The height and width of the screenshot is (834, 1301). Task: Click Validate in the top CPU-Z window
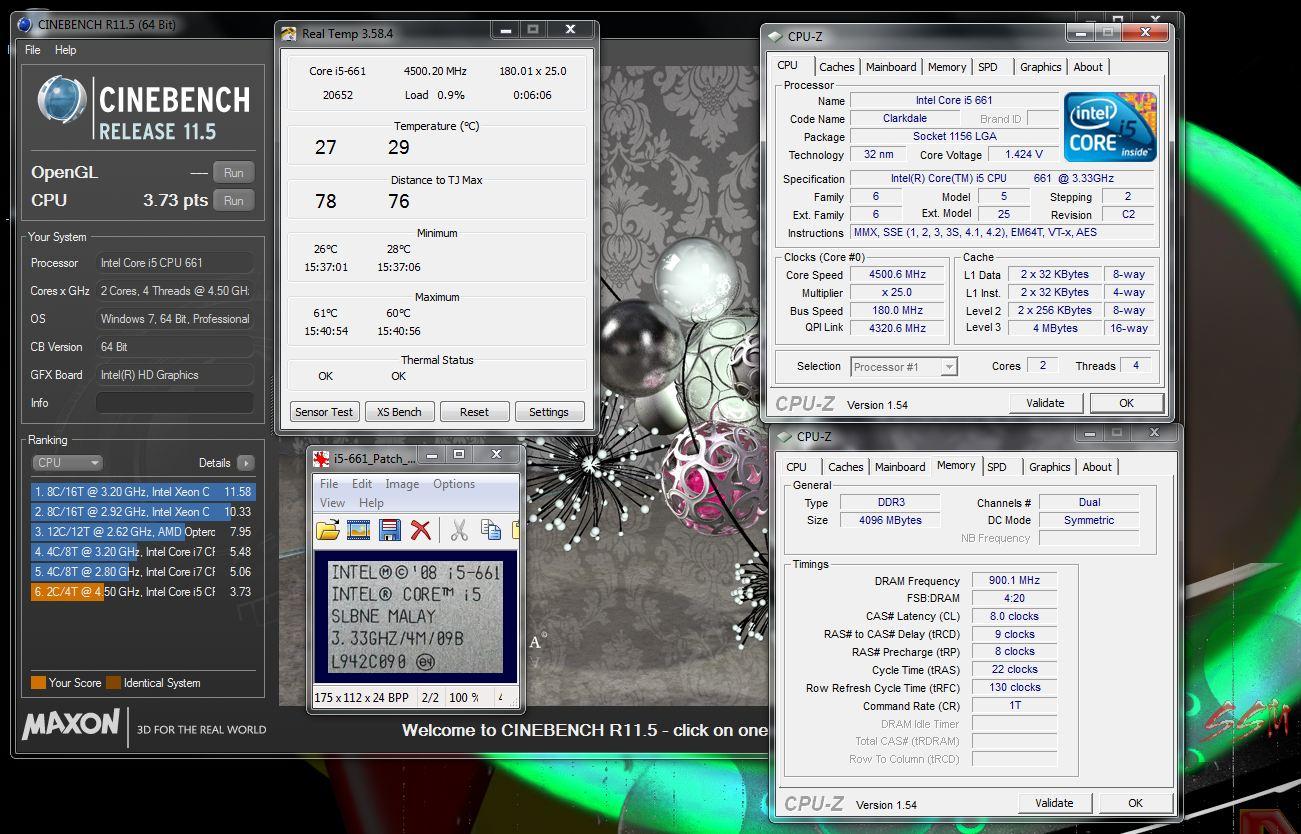pos(1045,403)
